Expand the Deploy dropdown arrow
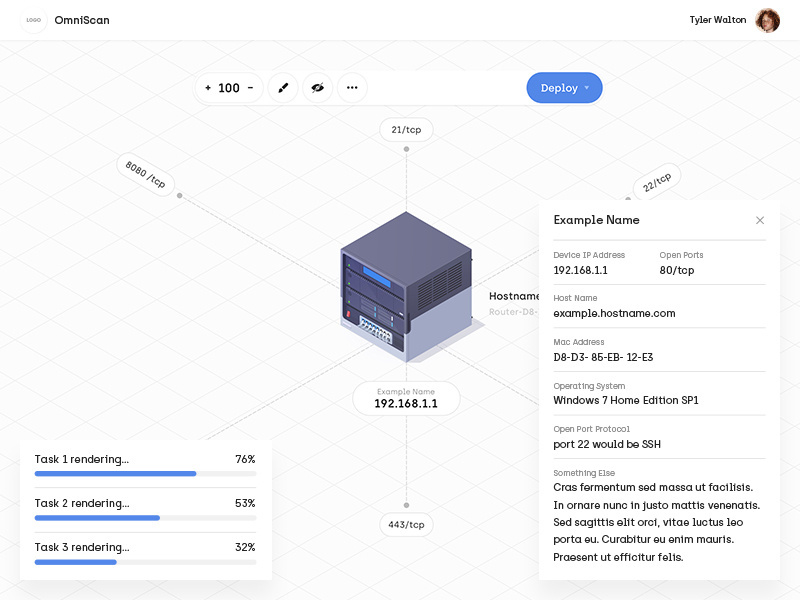Image resolution: width=800 pixels, height=600 pixels. click(x=587, y=88)
